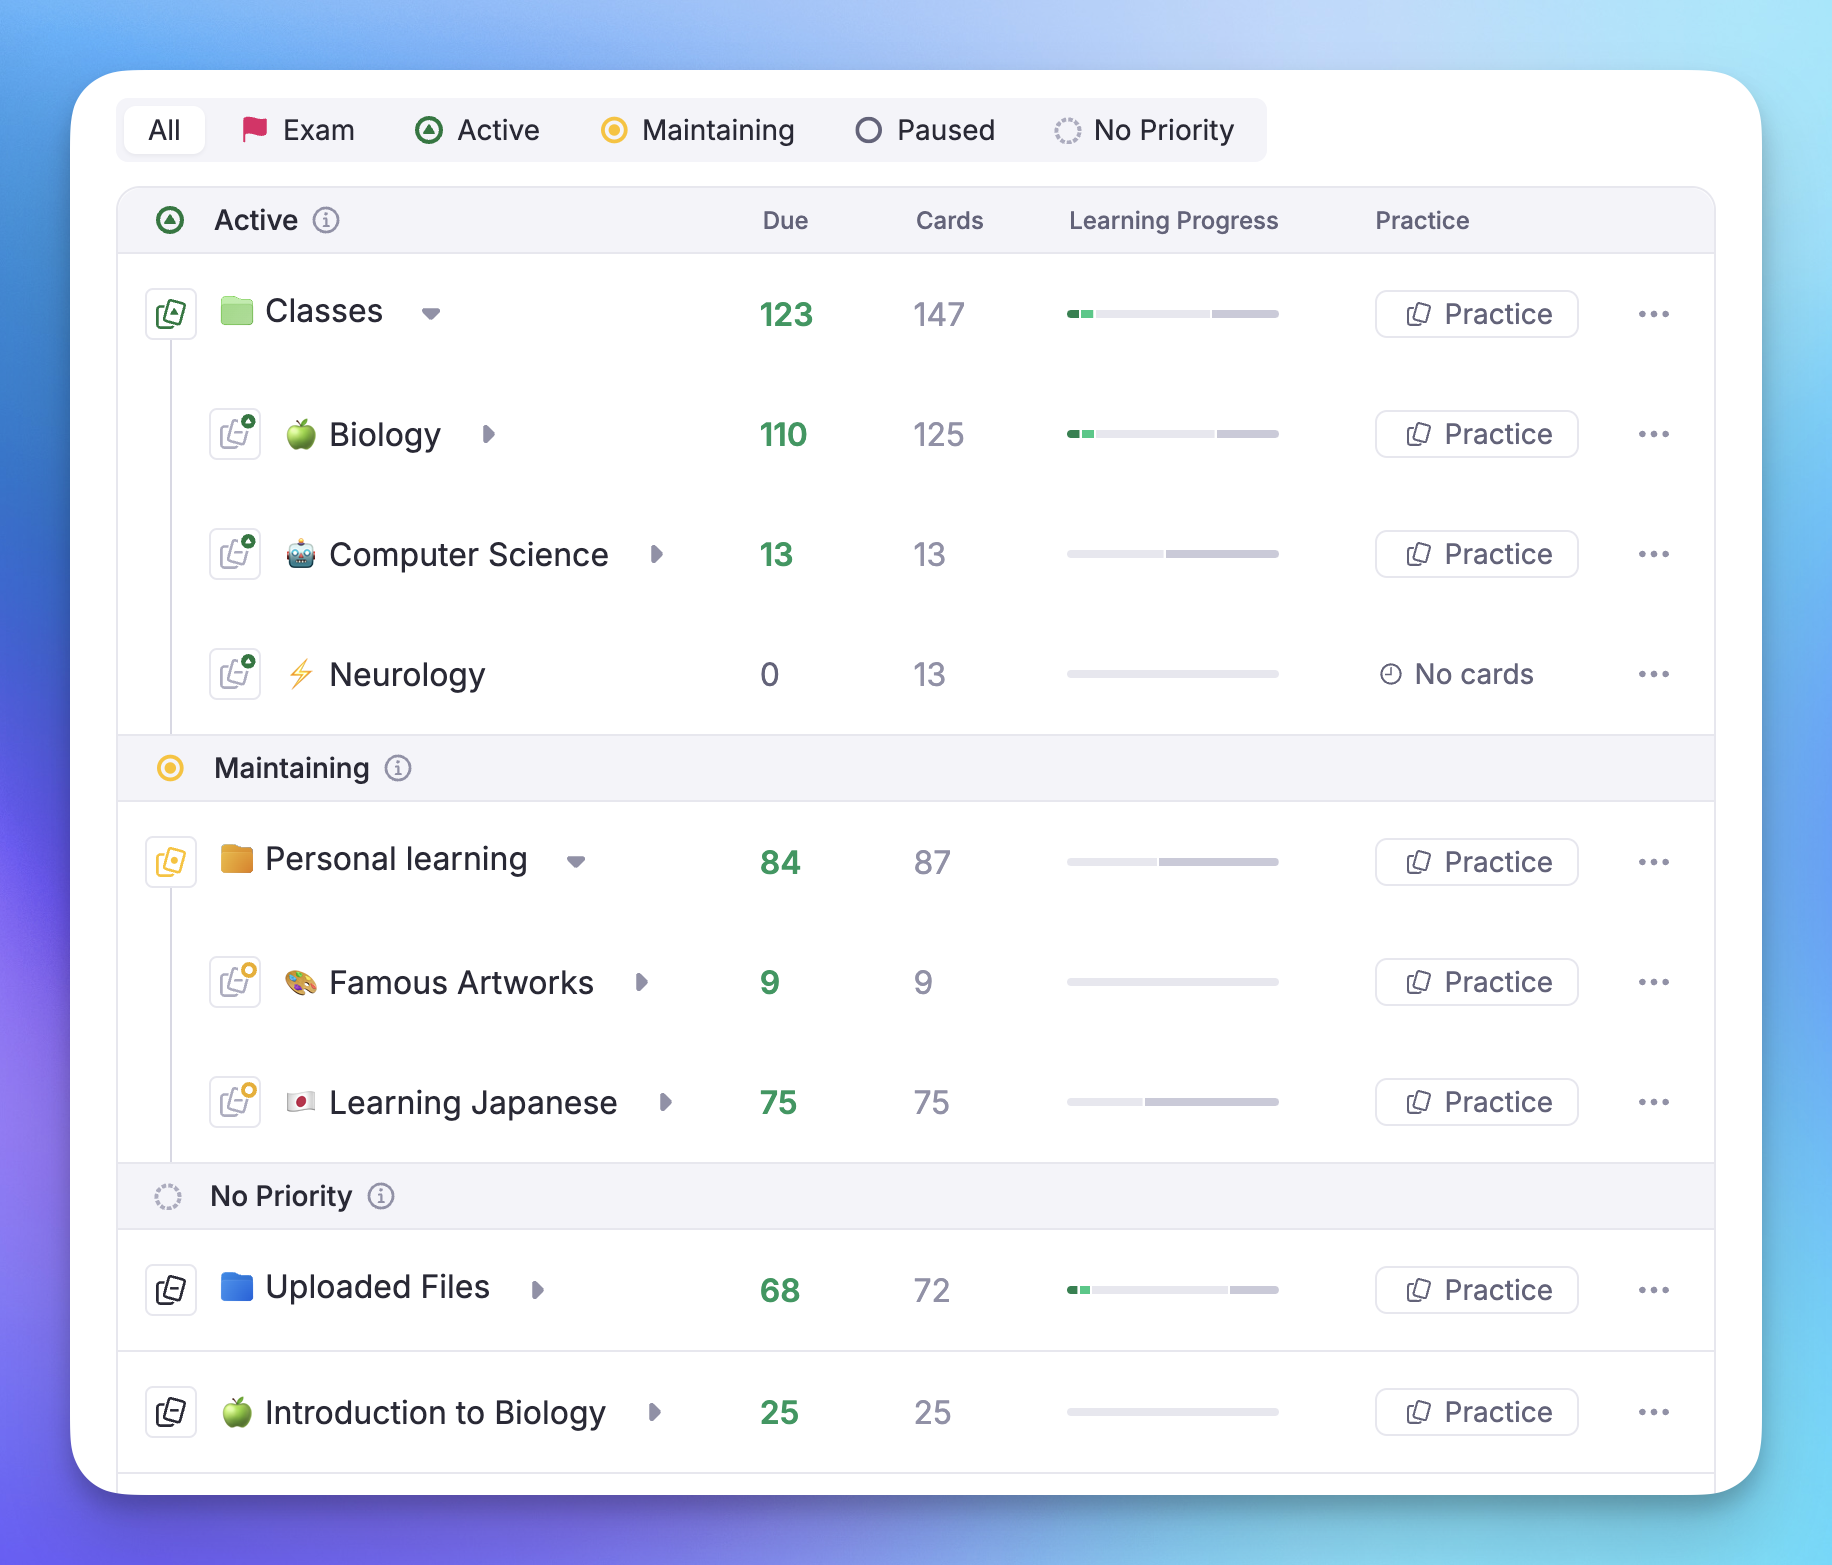Collapse the Classes folder
Viewport: 1832px width, 1565px height.
pyautogui.click(x=431, y=314)
